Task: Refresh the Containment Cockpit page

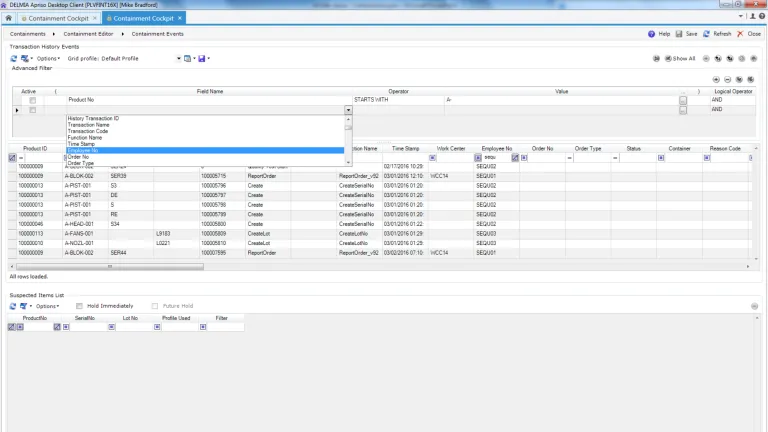Action: 706,34
